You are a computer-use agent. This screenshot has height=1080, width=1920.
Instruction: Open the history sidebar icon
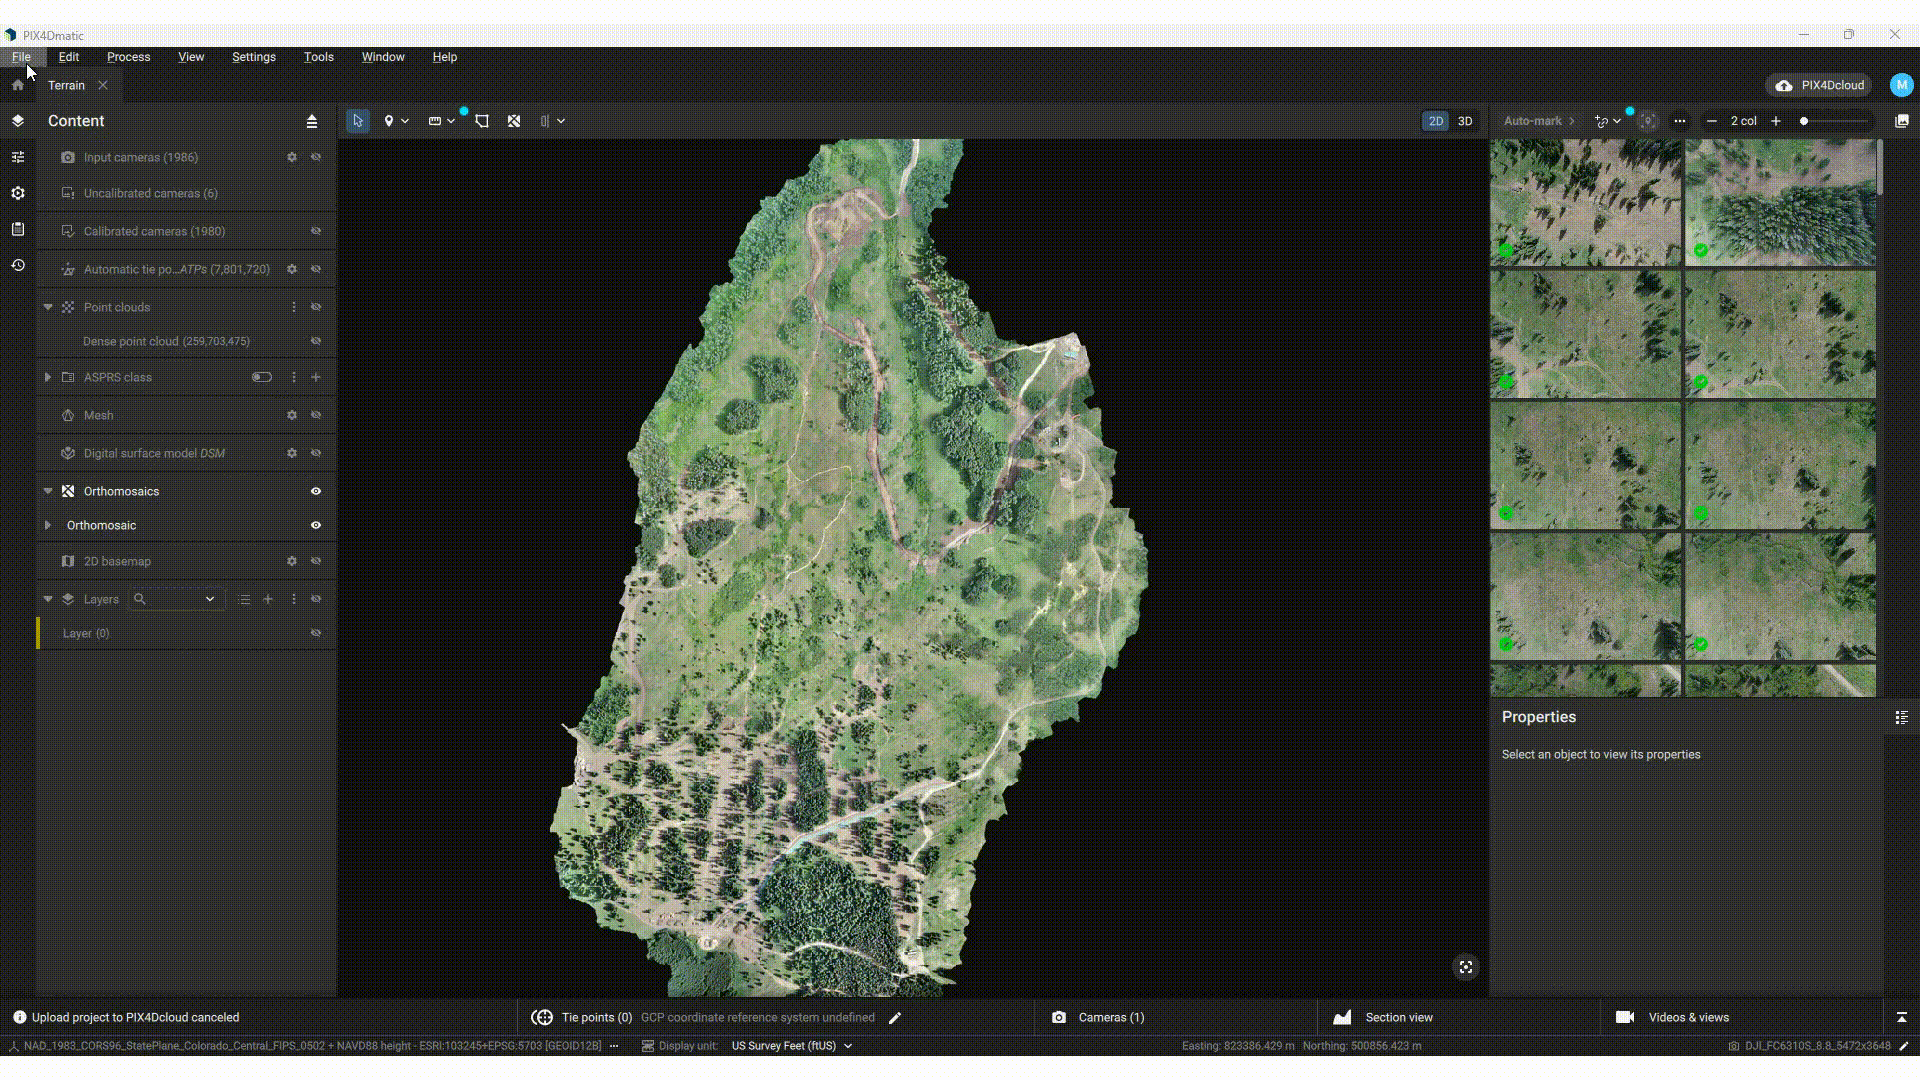(18, 265)
